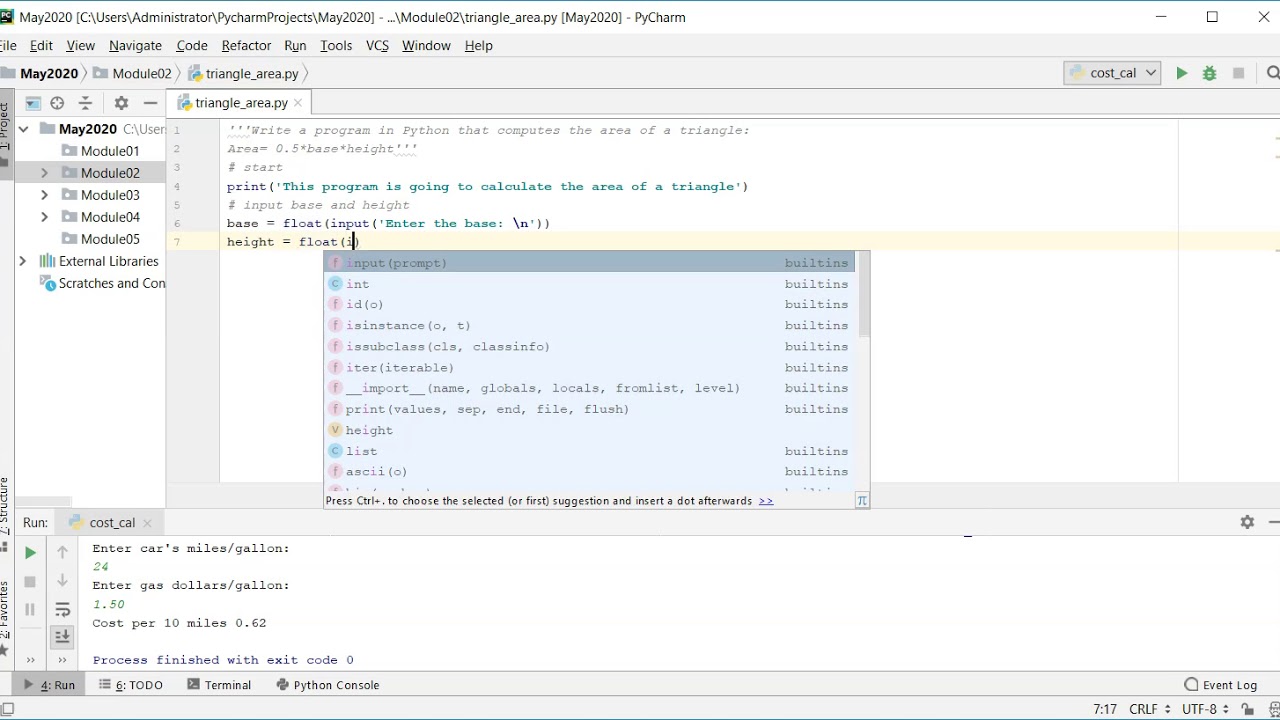Open the Code menu
Screen dimensions: 1280x720
192,45
